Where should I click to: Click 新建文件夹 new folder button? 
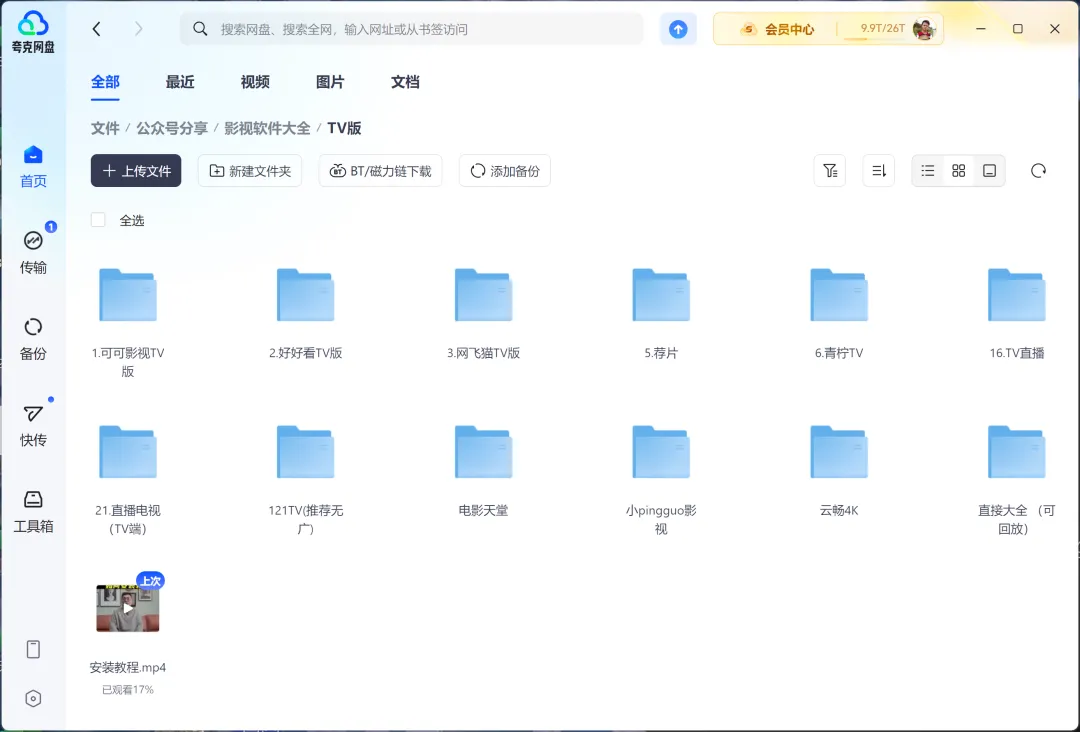(250, 171)
